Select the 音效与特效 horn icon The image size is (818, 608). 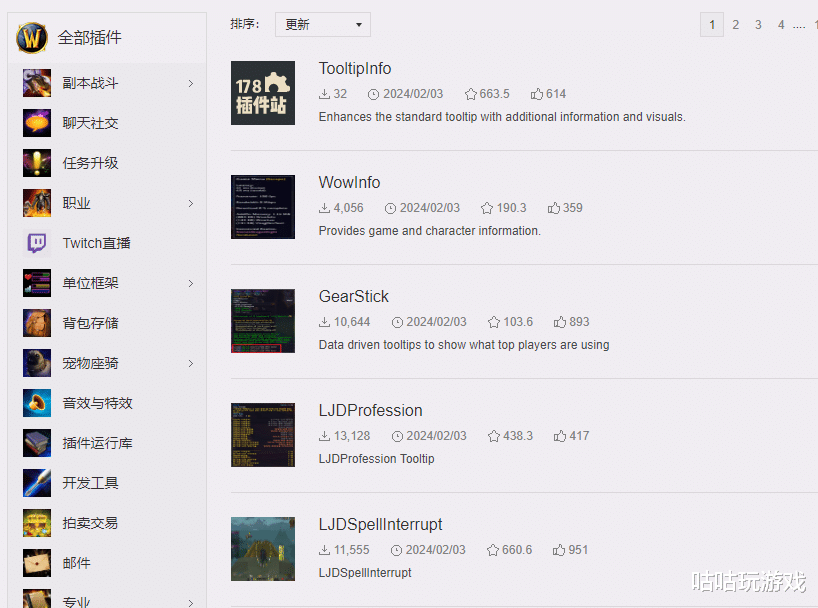coord(37,403)
